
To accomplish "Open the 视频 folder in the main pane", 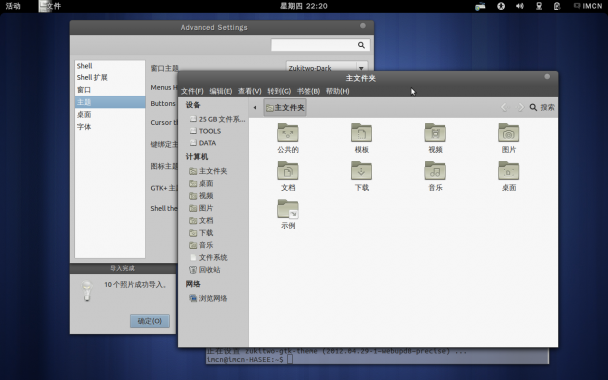I will coord(435,133).
